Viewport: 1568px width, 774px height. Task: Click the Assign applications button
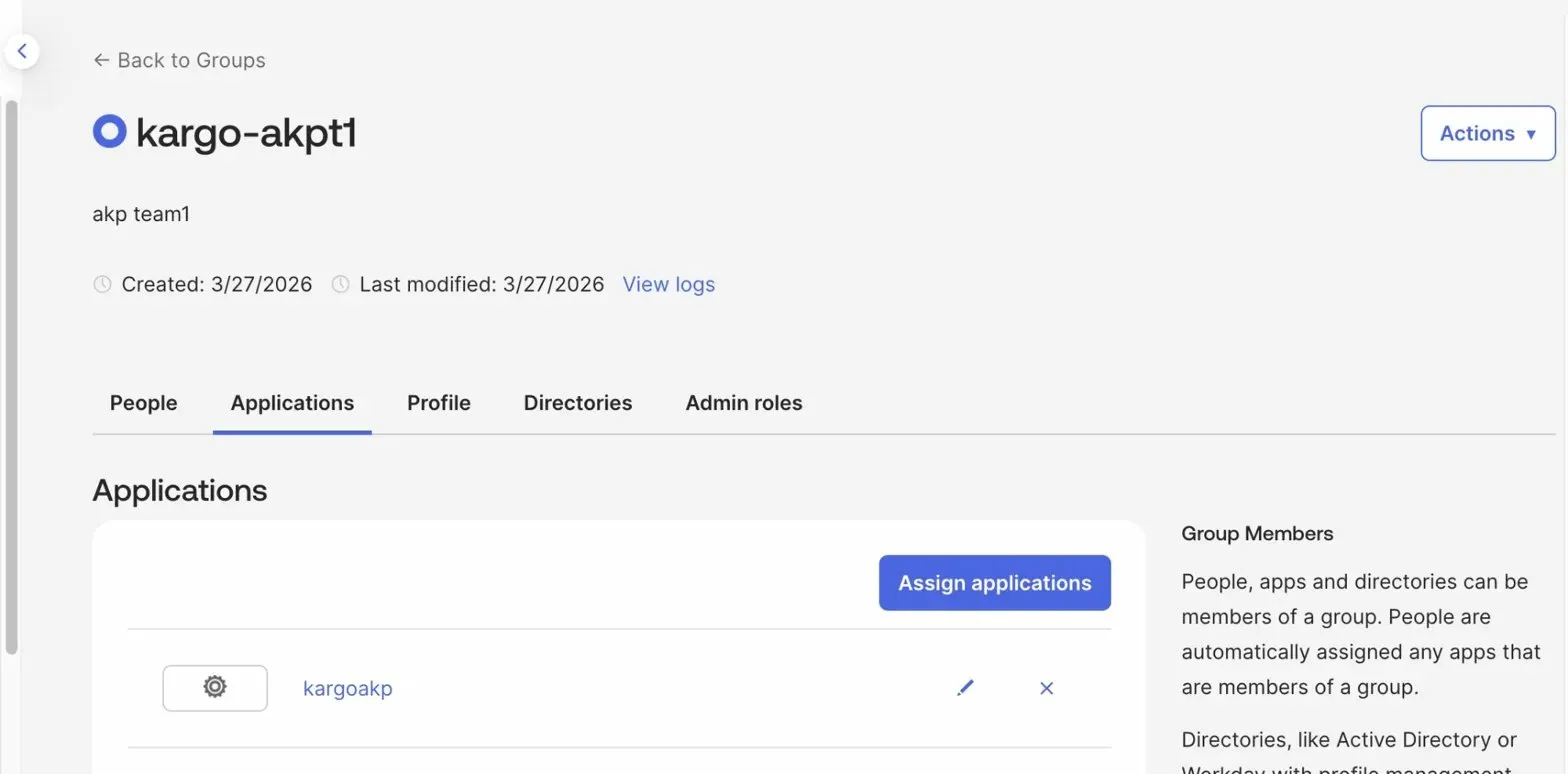click(x=994, y=583)
